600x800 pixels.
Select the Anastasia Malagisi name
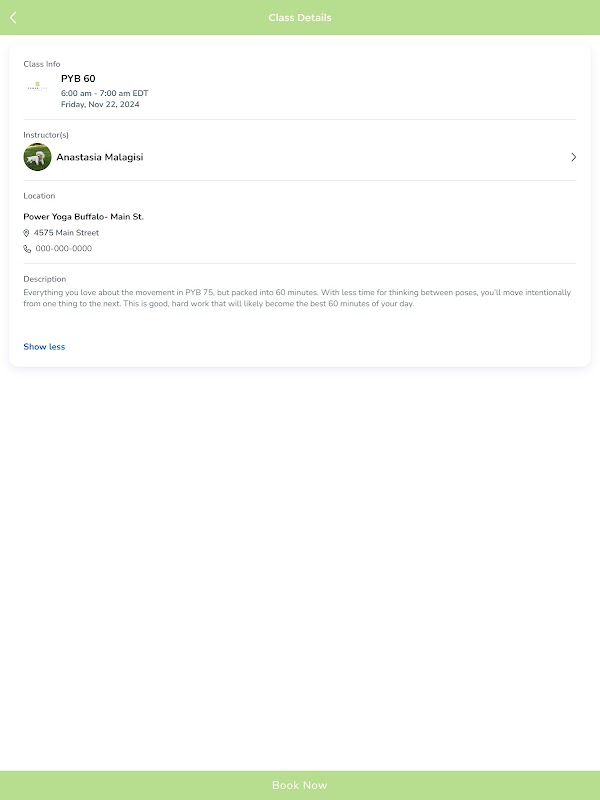99,157
